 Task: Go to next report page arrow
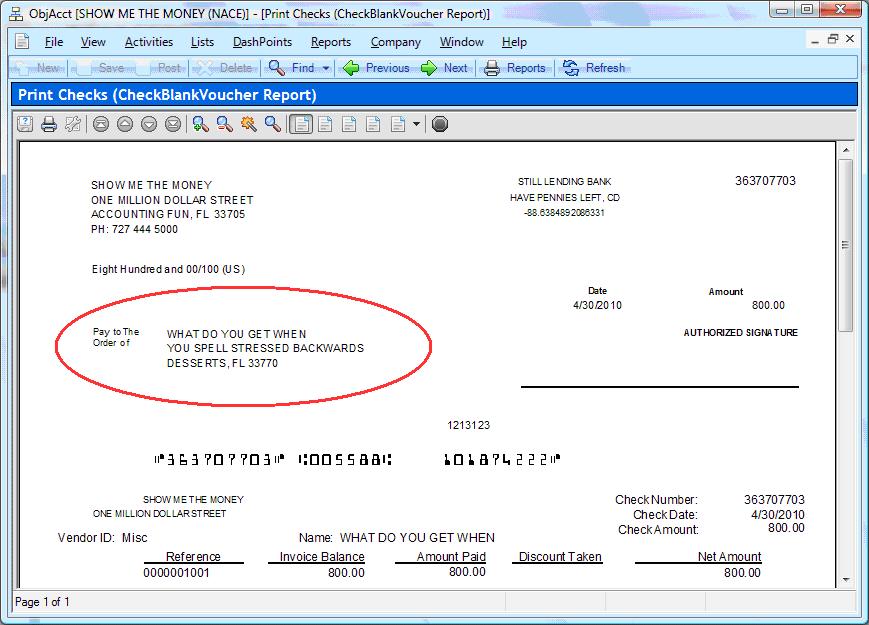coord(149,124)
